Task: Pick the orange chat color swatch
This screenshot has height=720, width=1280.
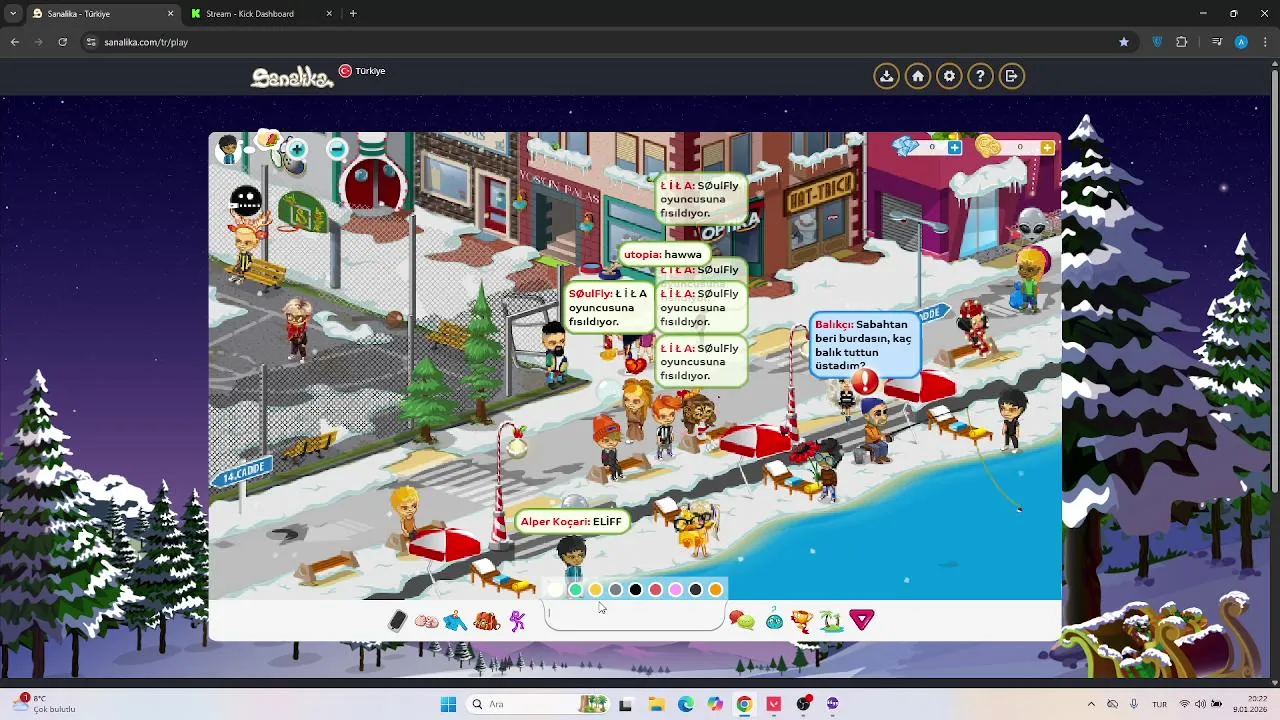Action: [715, 590]
